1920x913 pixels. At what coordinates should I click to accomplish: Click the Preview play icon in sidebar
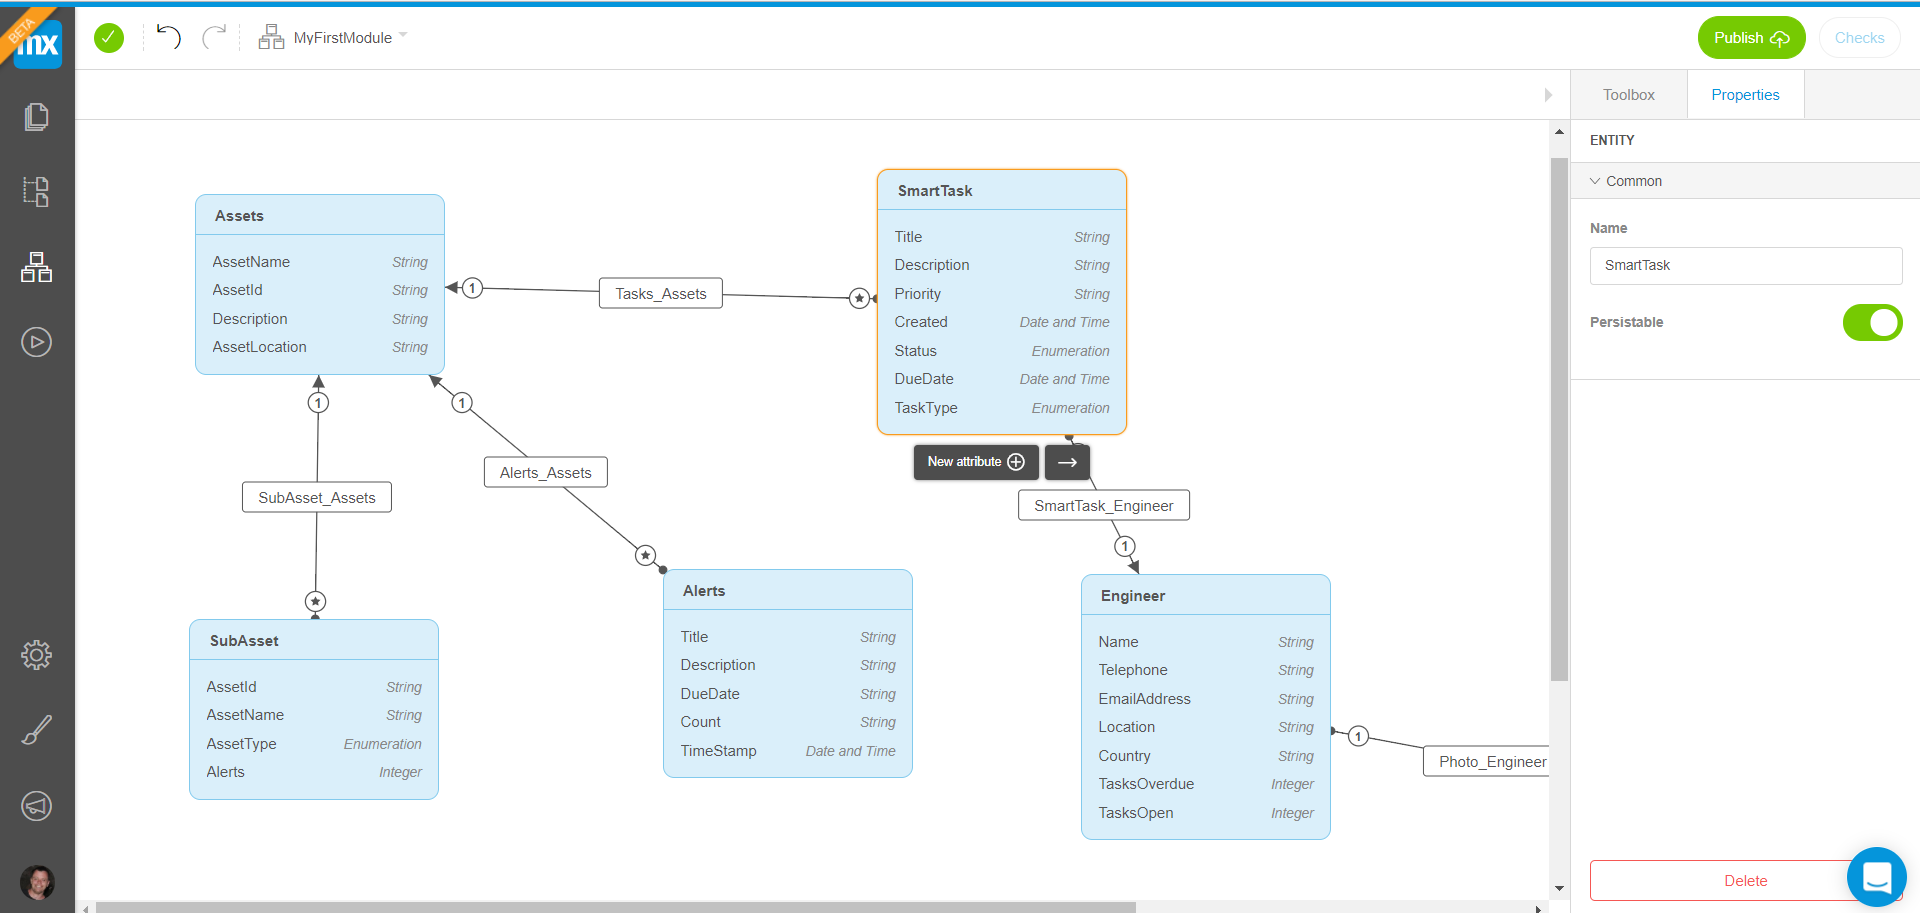pyautogui.click(x=36, y=341)
